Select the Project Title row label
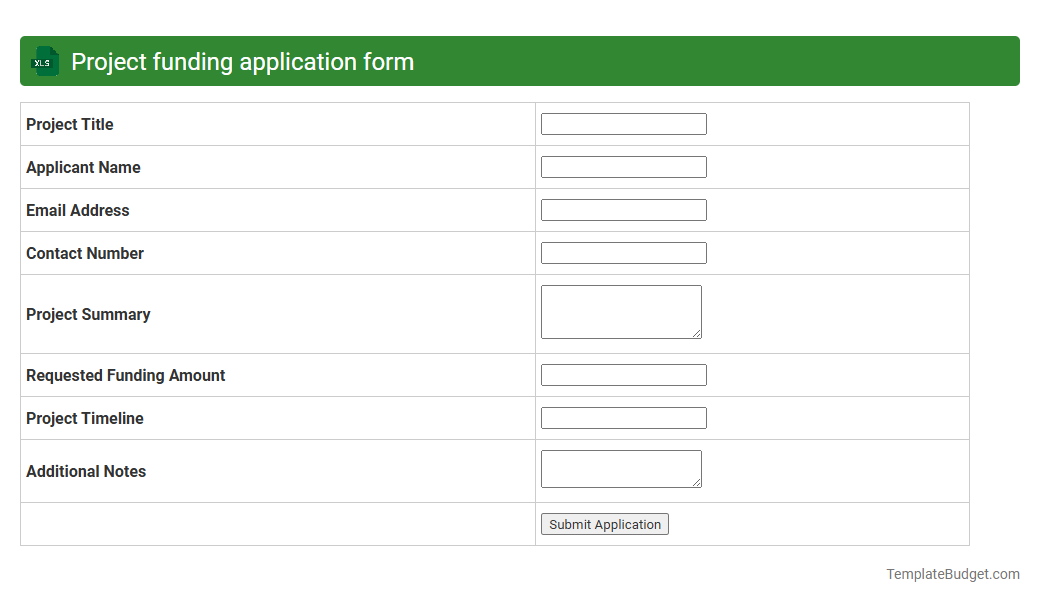 click(x=69, y=124)
